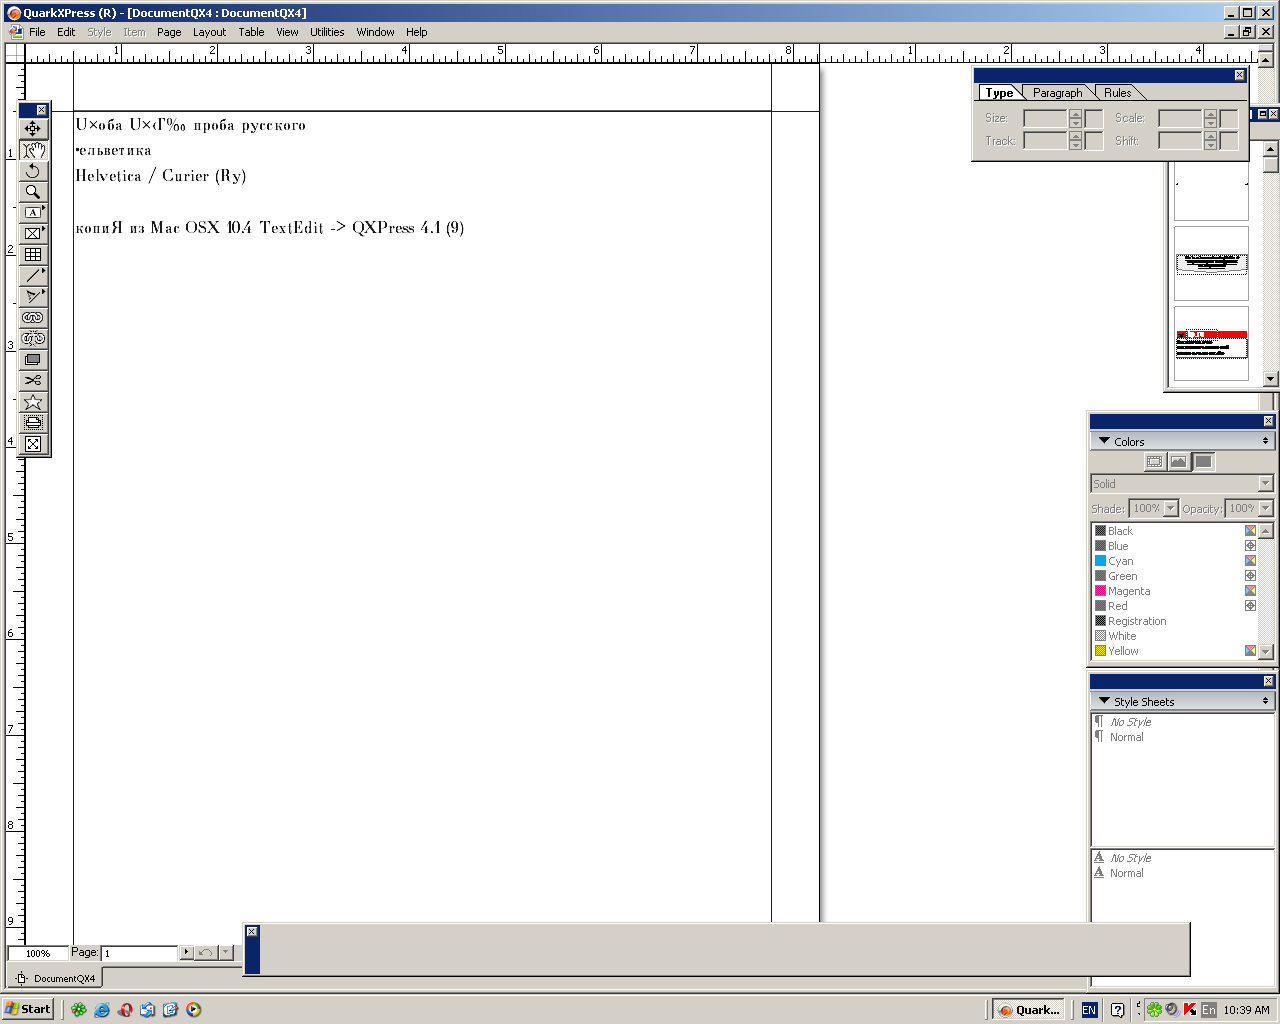Click the middle page thumbnail with black text

[x=1211, y=263]
